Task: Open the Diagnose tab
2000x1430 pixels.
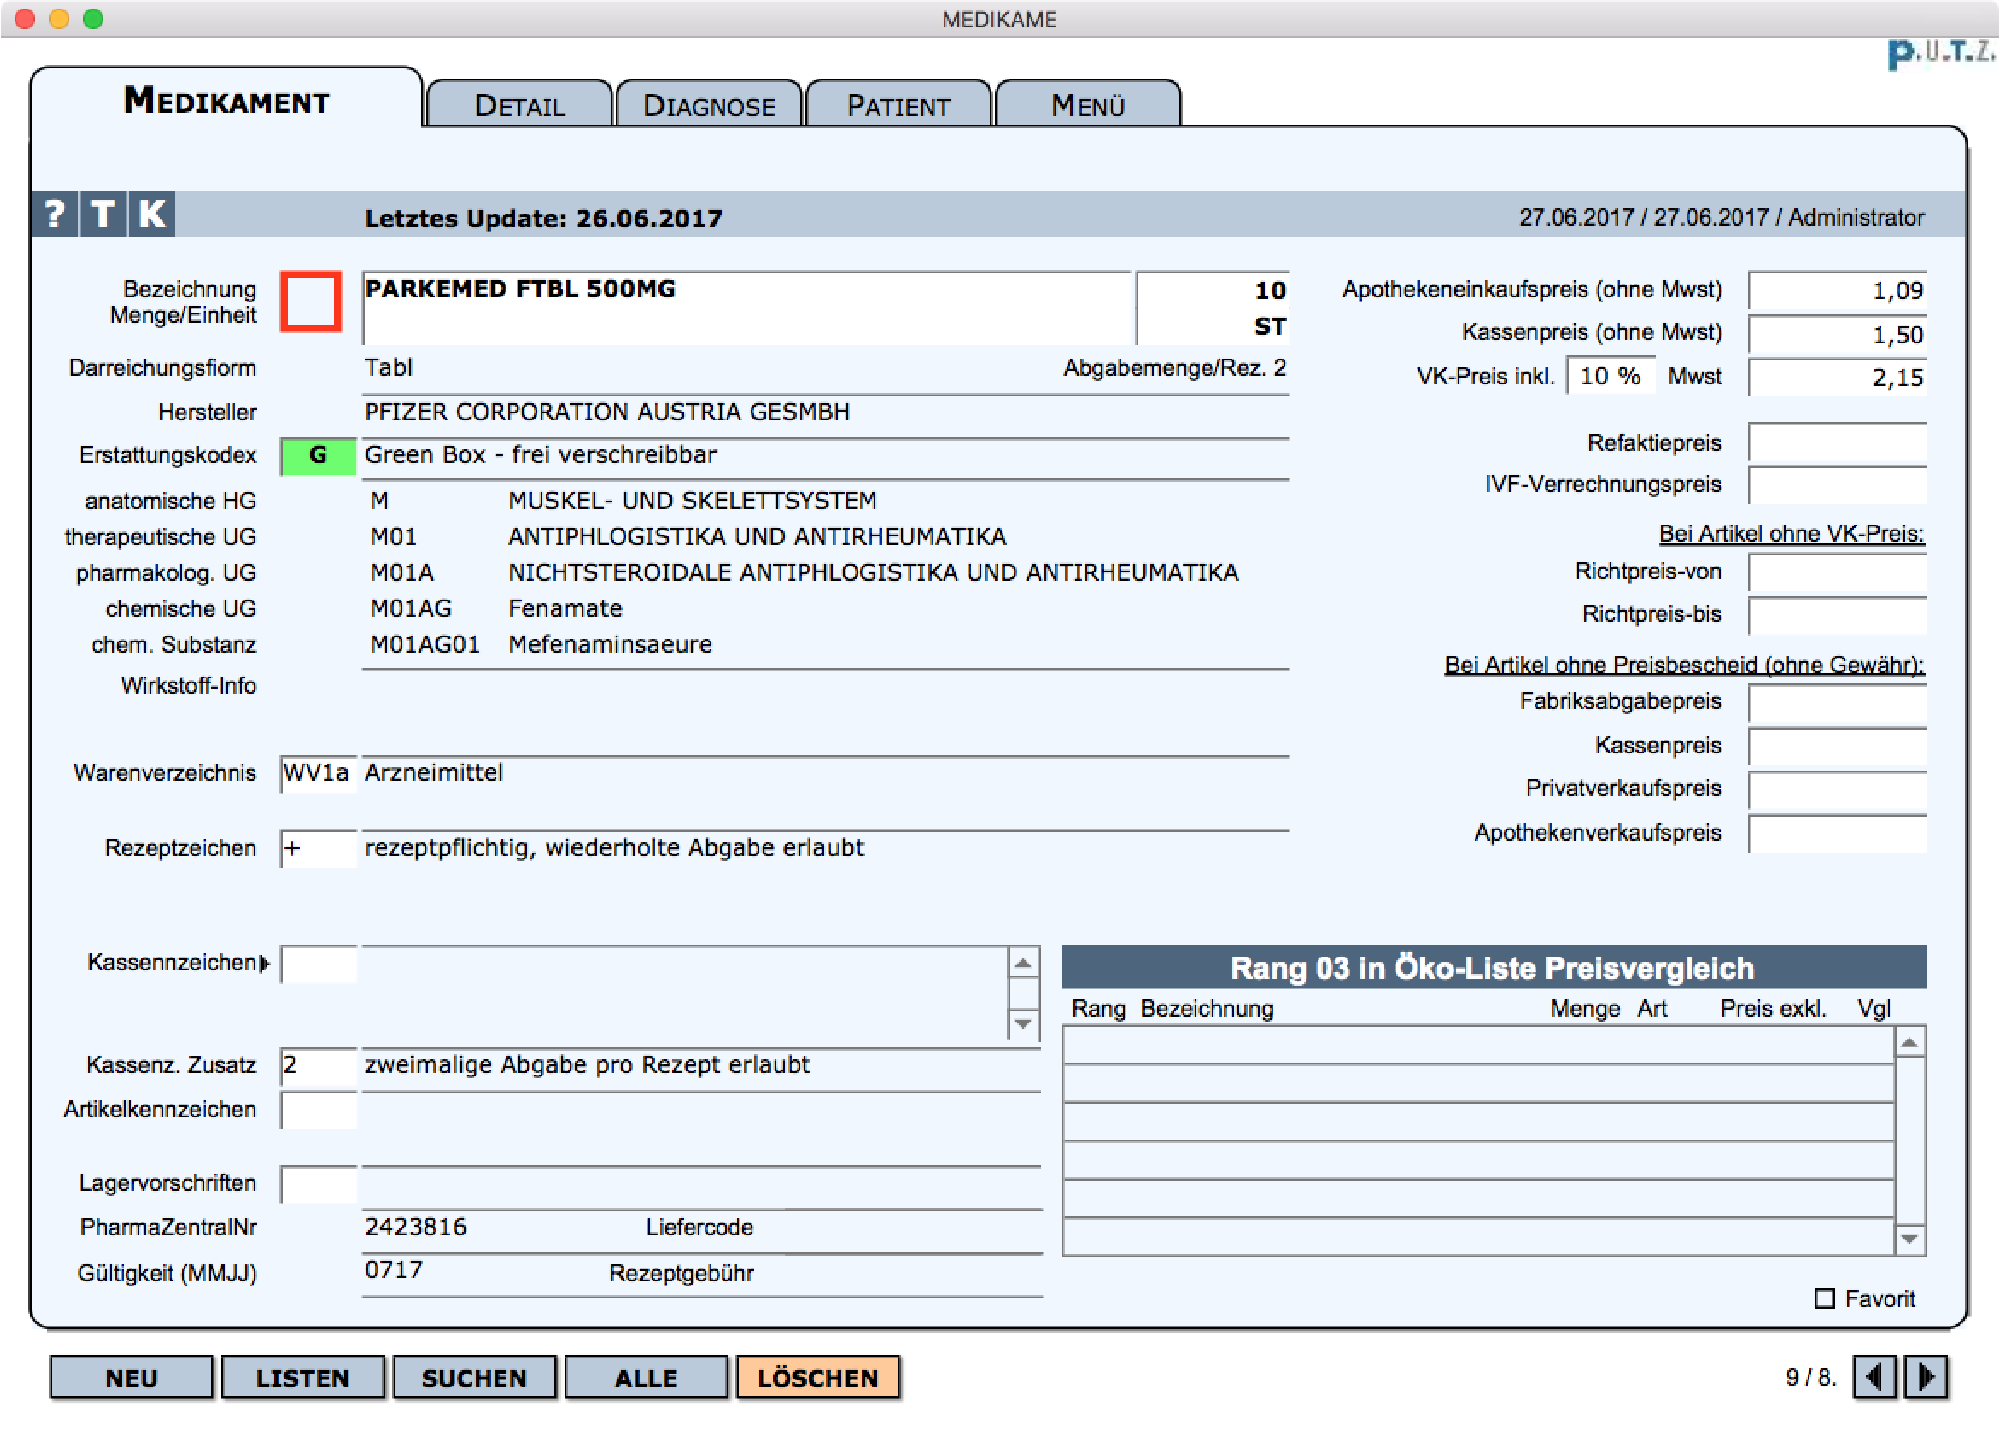Action: click(709, 105)
